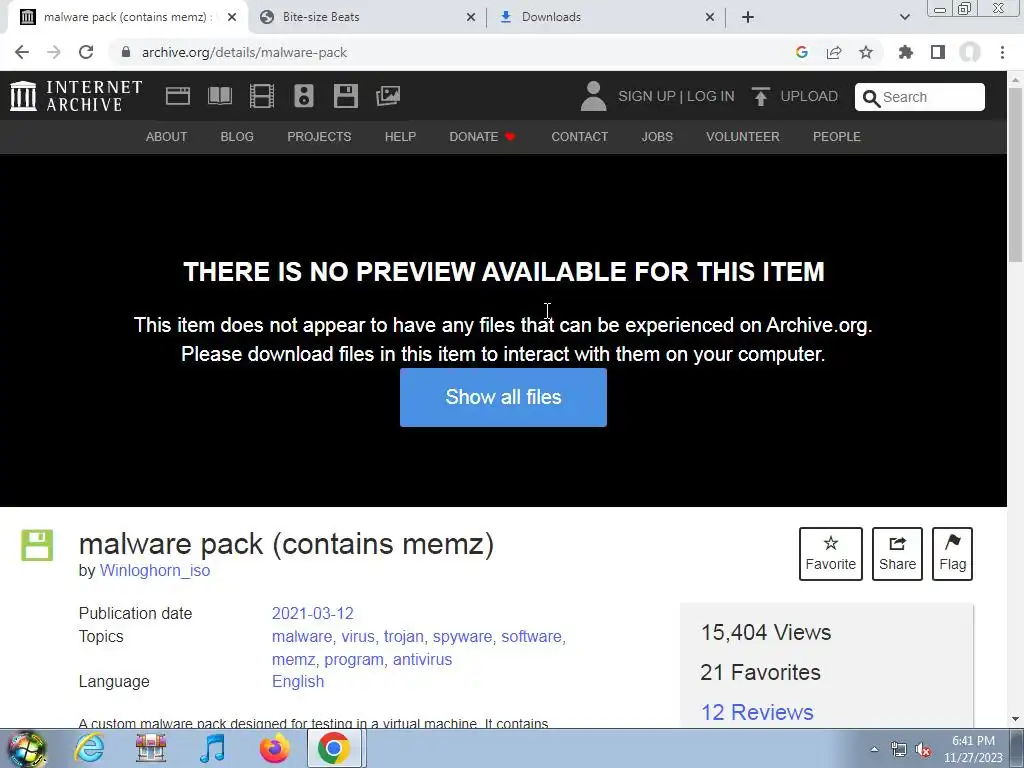
Task: Launch Firefox from taskbar
Action: click(x=274, y=748)
